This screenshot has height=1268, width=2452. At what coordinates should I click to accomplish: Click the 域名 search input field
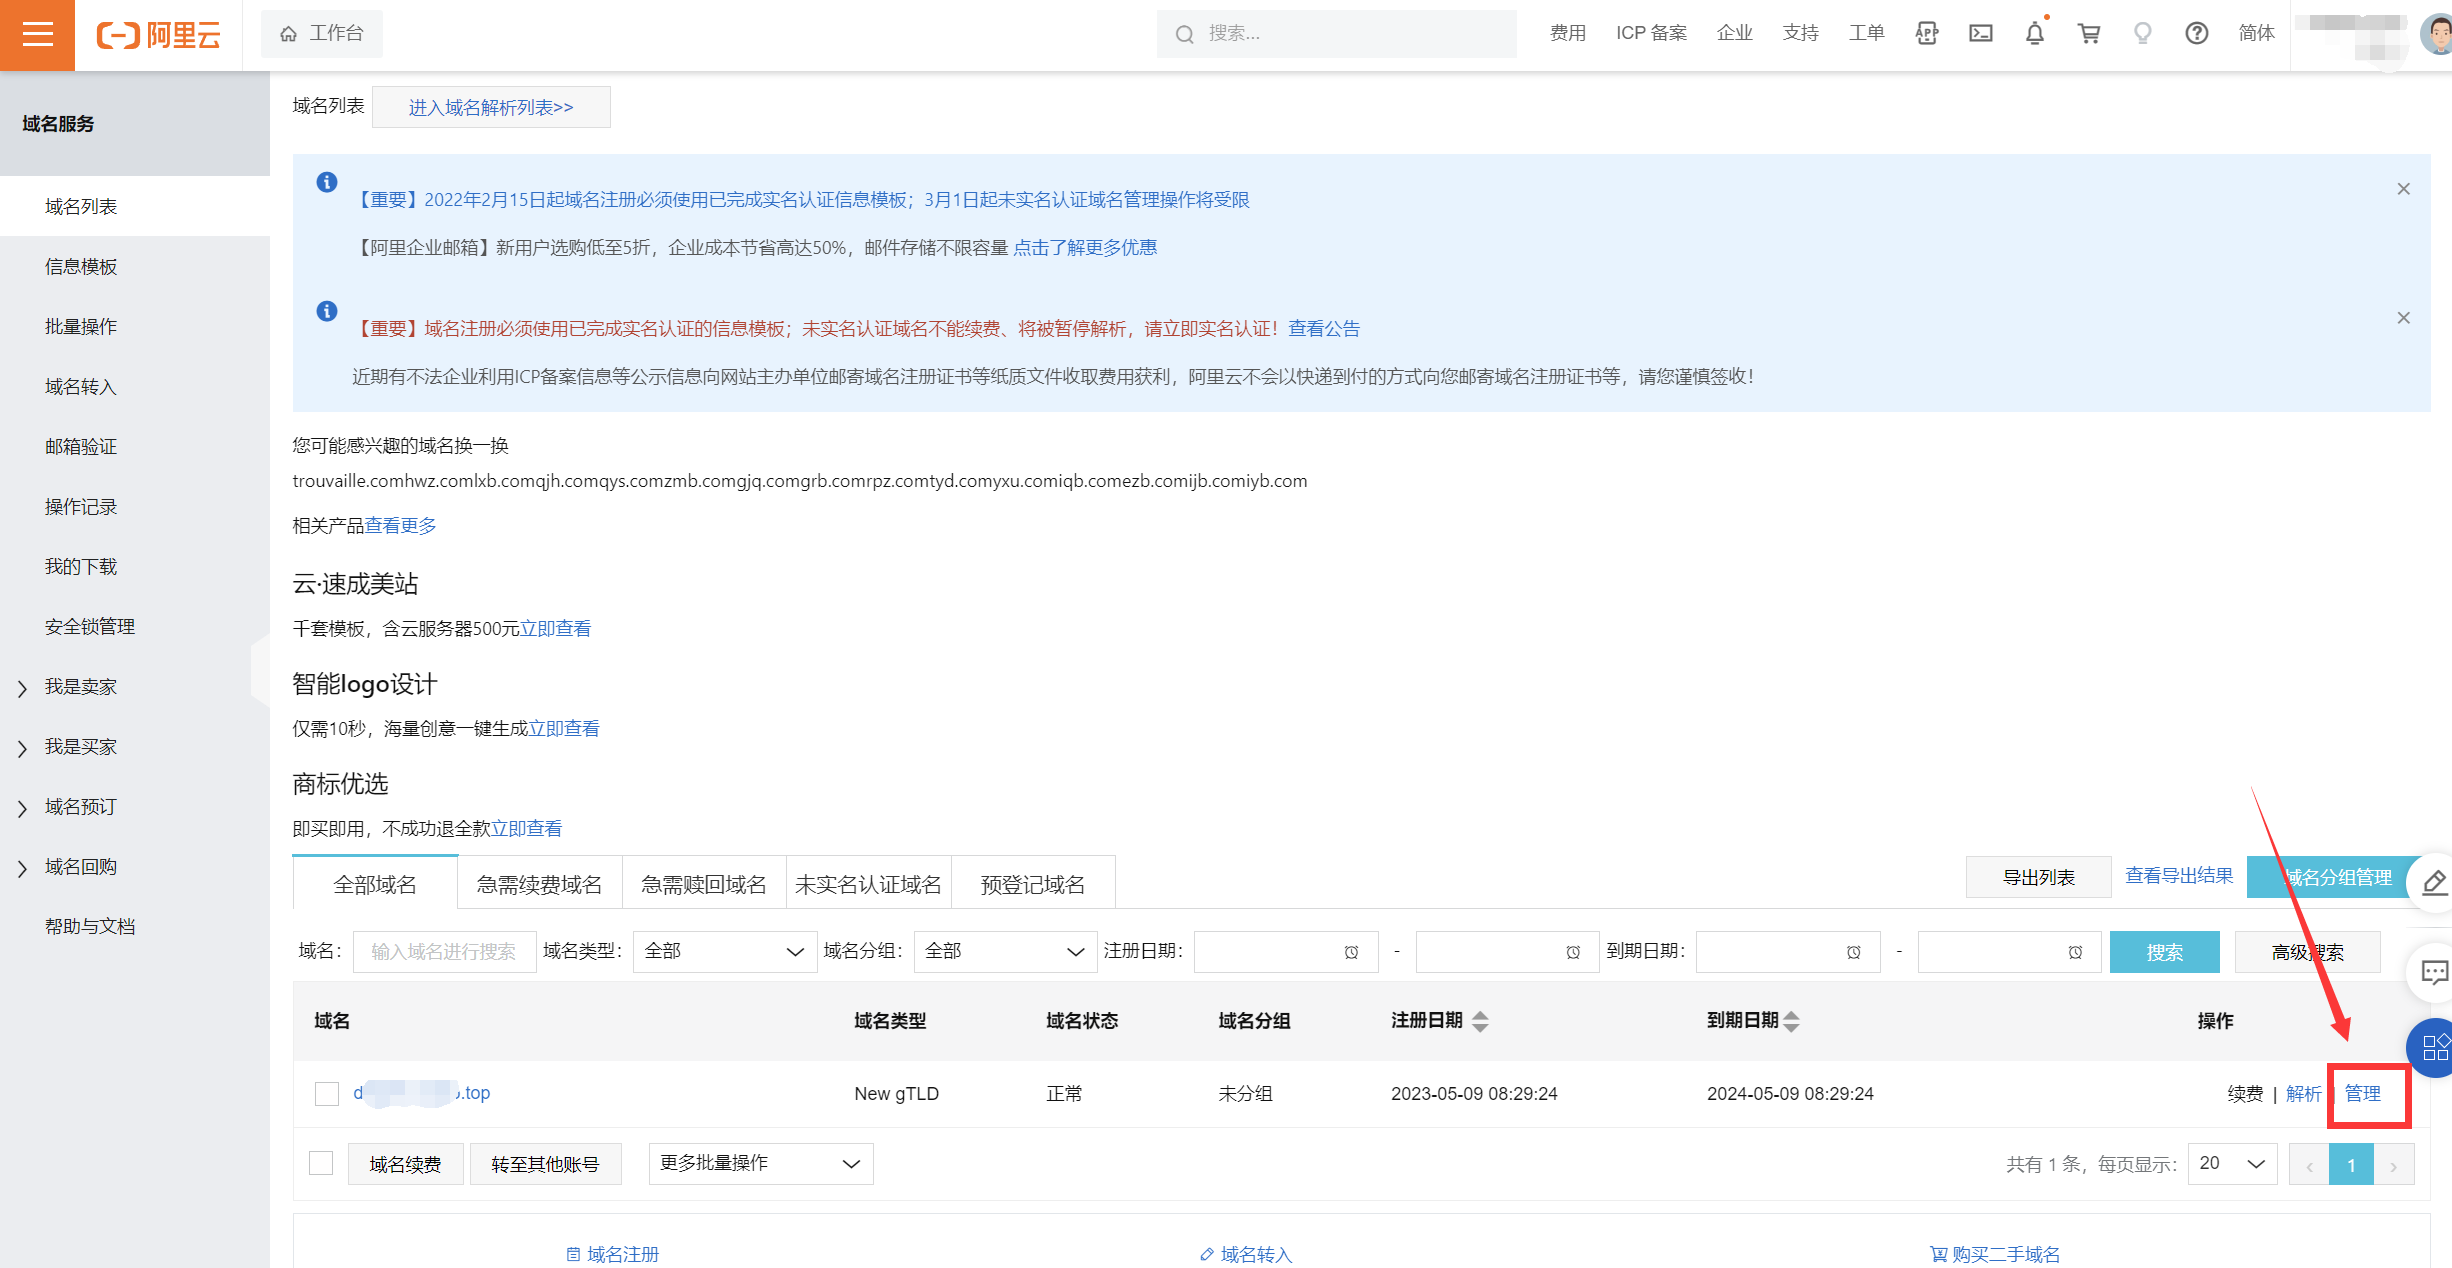point(444,951)
